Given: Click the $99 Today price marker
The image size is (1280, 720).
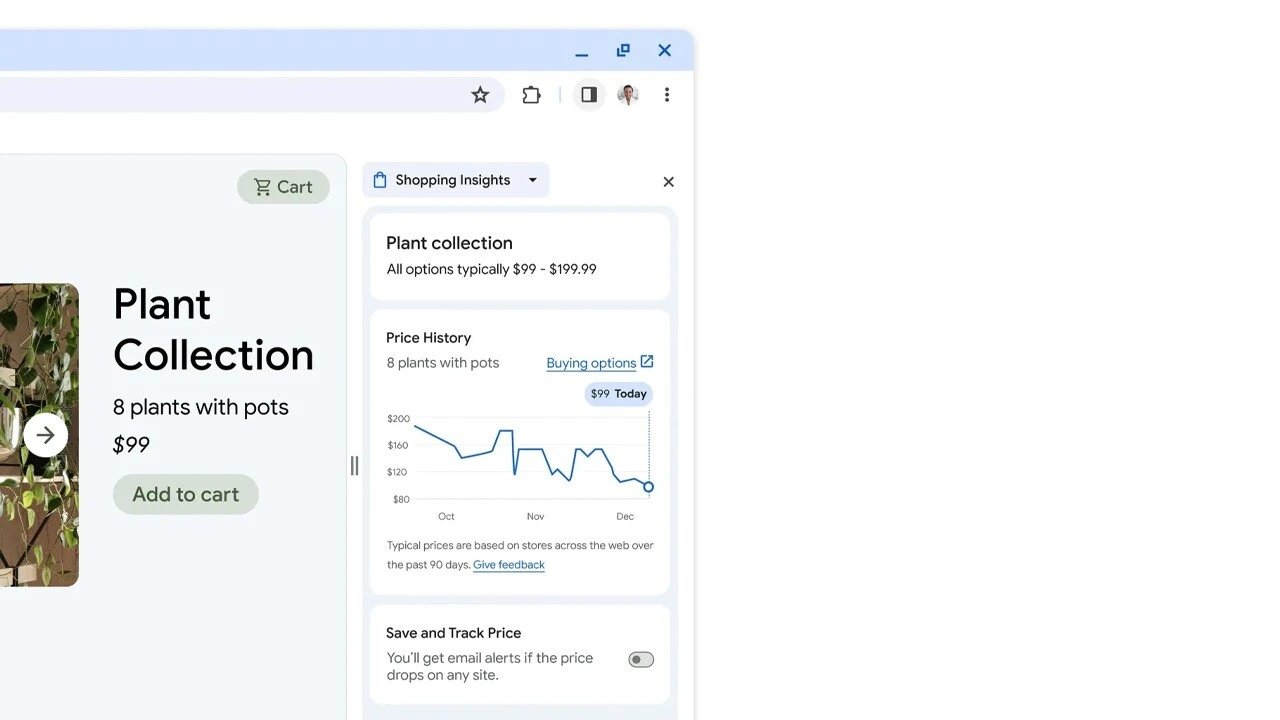Looking at the screenshot, I should point(618,394).
